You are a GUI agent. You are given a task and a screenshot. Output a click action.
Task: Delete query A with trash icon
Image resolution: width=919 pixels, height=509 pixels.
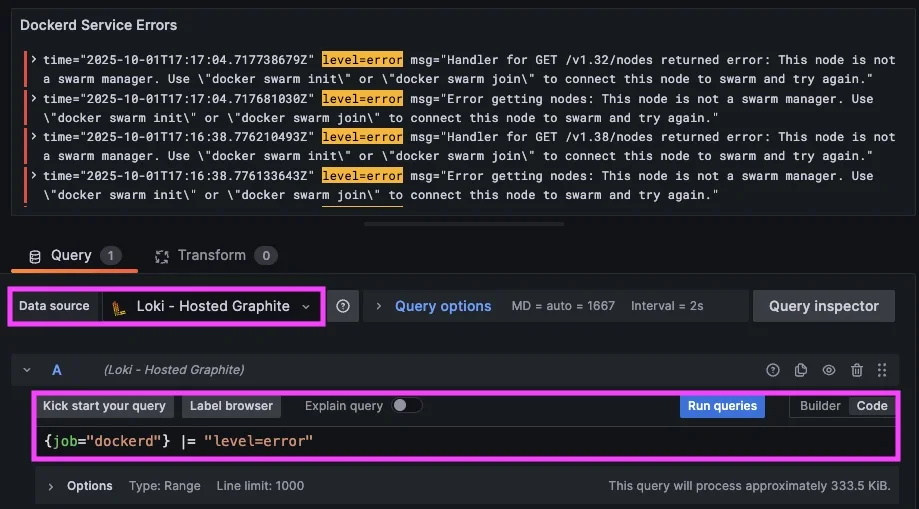[x=857, y=370]
